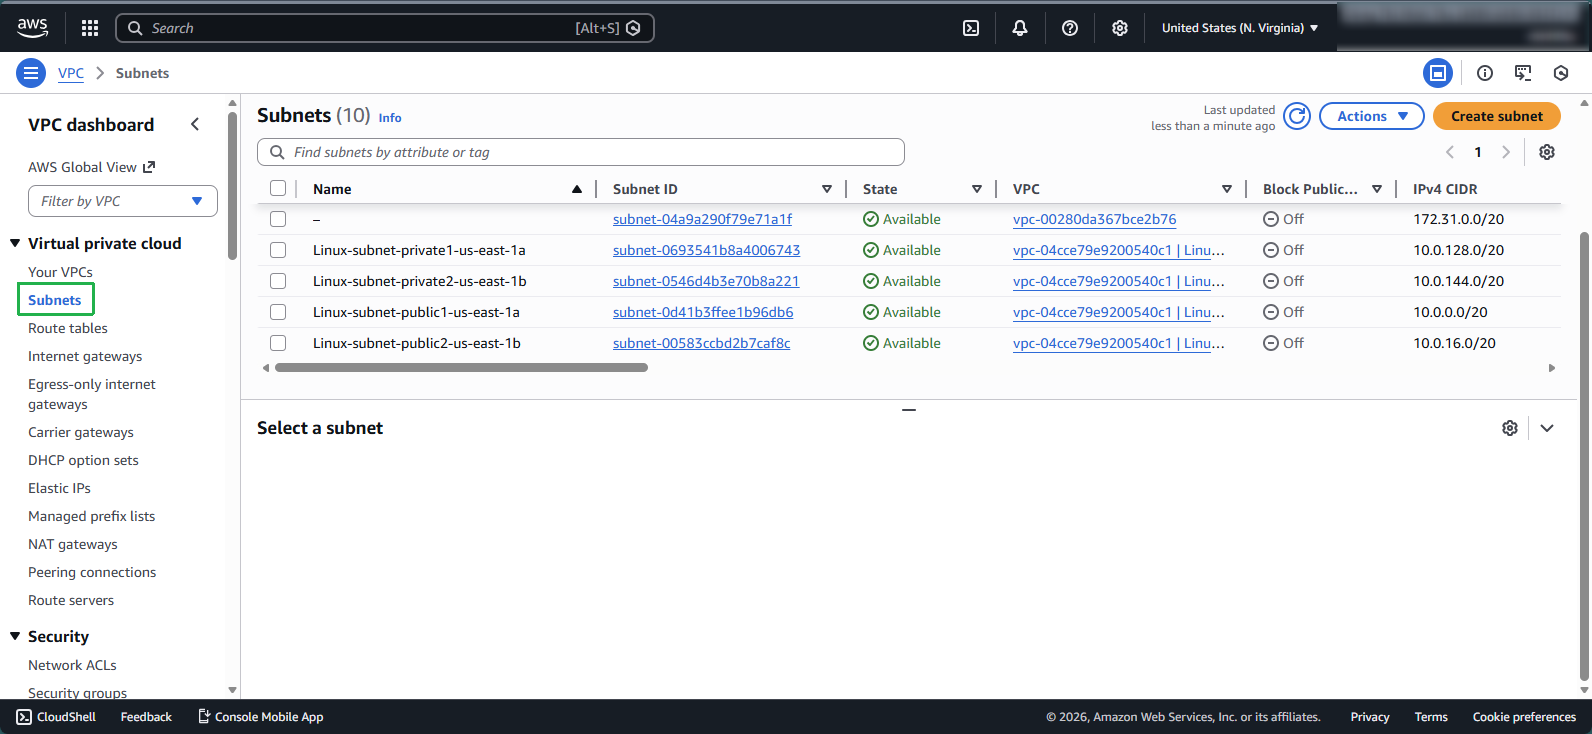Launch CloudShell from the top bar icon
Image resolution: width=1592 pixels, height=734 pixels.
pyautogui.click(x=971, y=28)
